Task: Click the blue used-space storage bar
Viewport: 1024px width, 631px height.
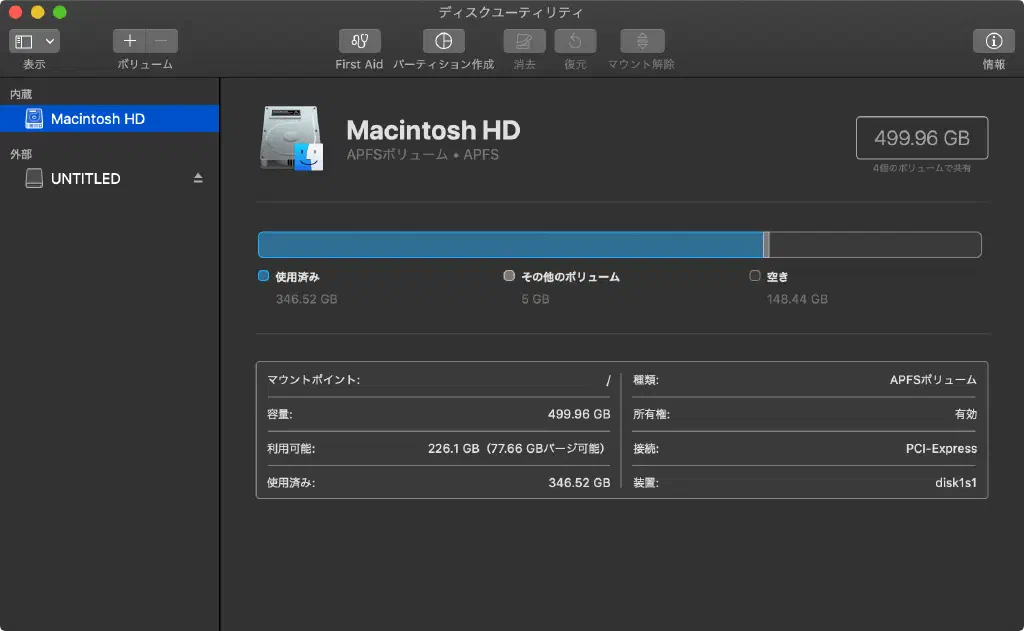Action: point(510,245)
